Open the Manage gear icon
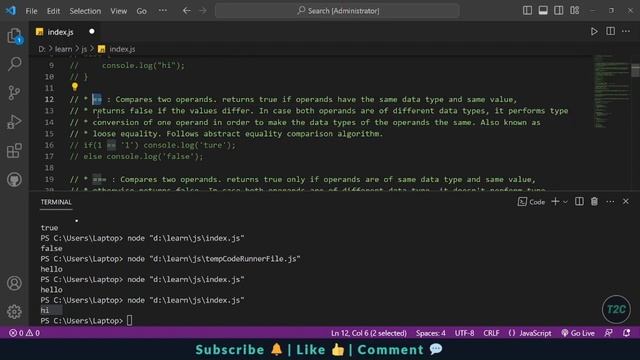Image resolution: width=640 pixels, height=360 pixels. 14,312
